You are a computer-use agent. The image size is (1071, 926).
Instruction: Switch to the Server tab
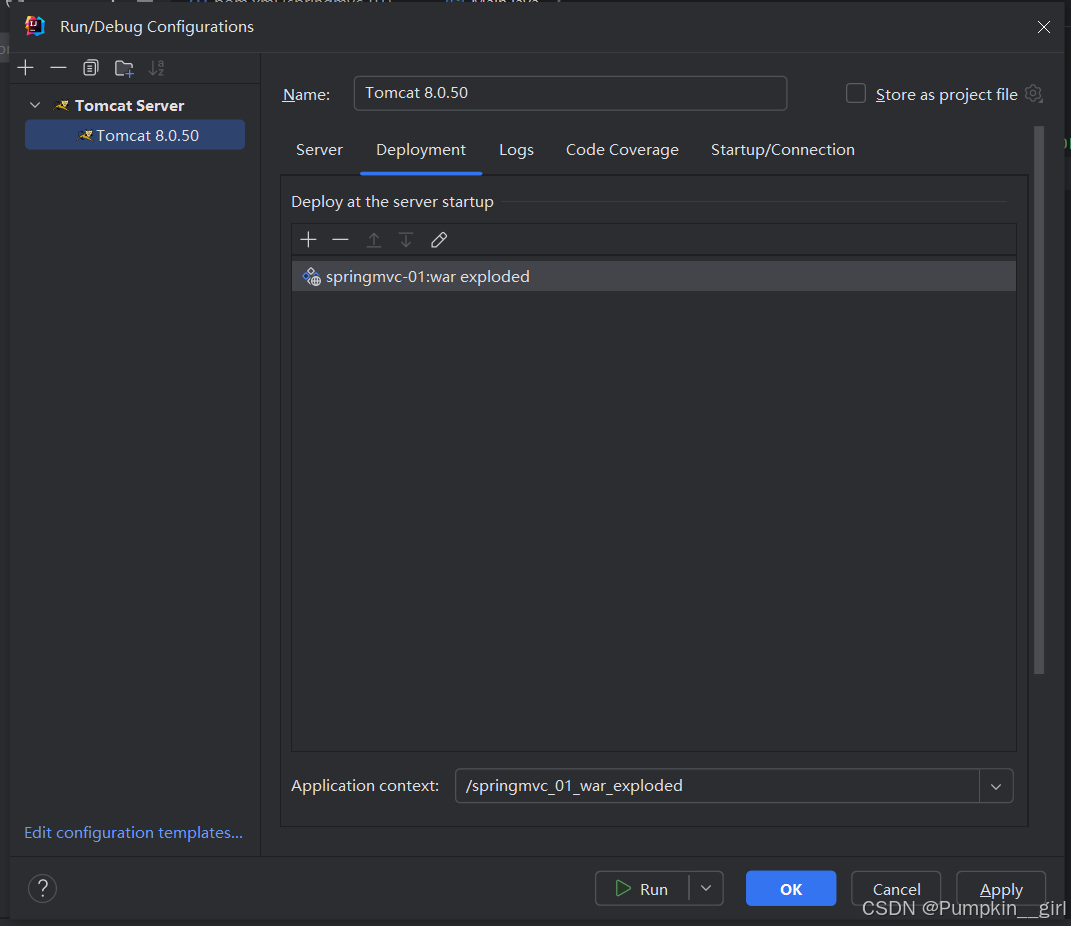pos(319,150)
